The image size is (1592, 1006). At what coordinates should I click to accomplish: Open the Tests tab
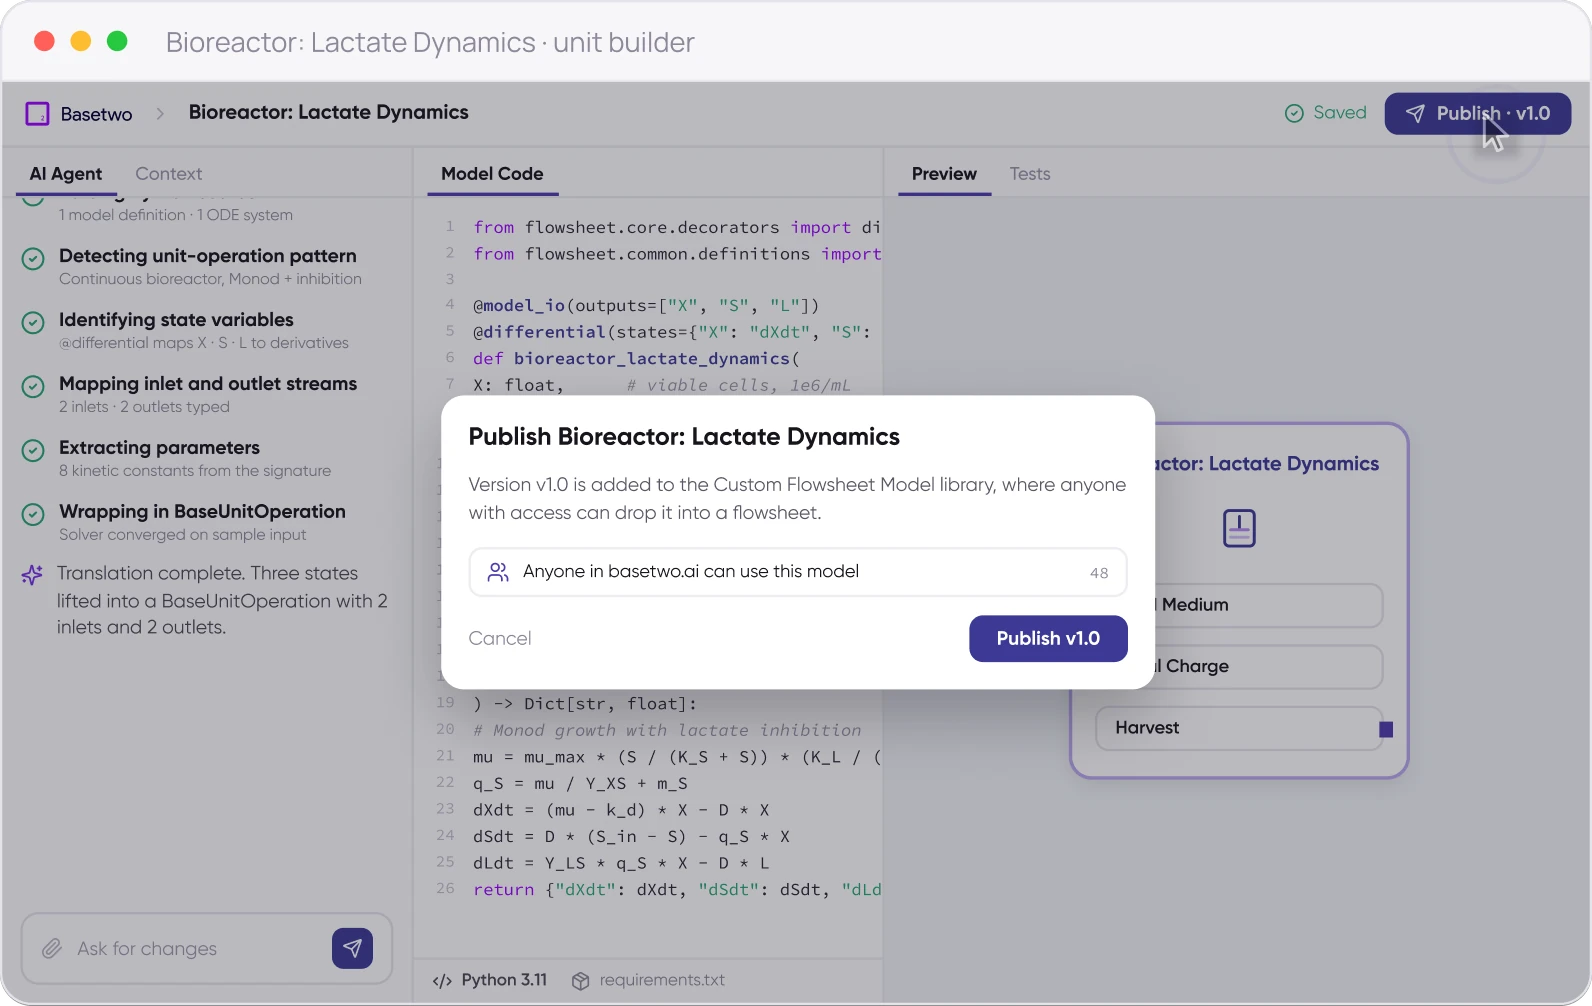click(x=1030, y=174)
